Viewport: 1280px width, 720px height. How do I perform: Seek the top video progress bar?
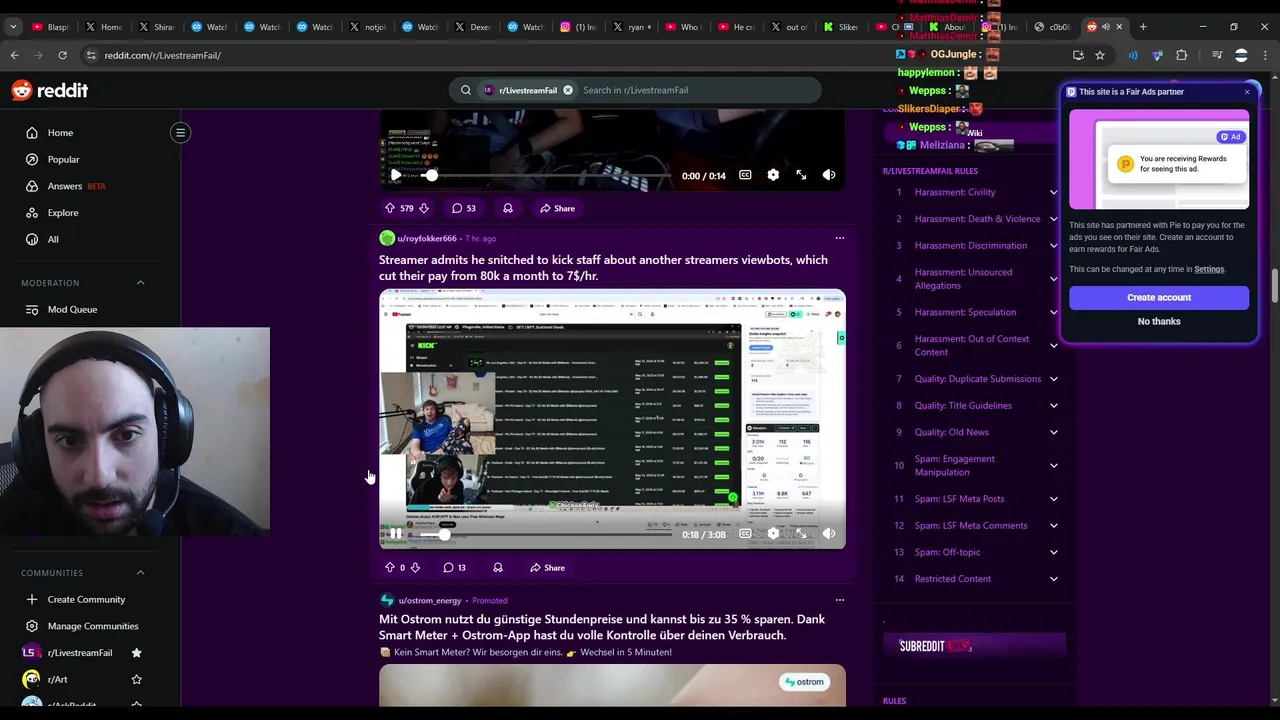click(x=545, y=175)
